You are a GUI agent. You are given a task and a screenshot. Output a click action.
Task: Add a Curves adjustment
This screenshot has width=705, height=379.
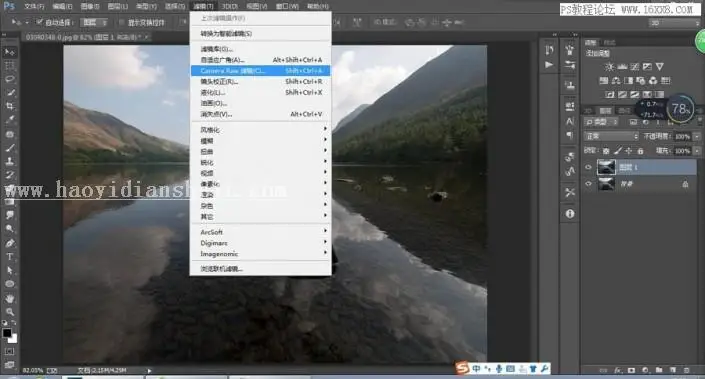[634, 67]
